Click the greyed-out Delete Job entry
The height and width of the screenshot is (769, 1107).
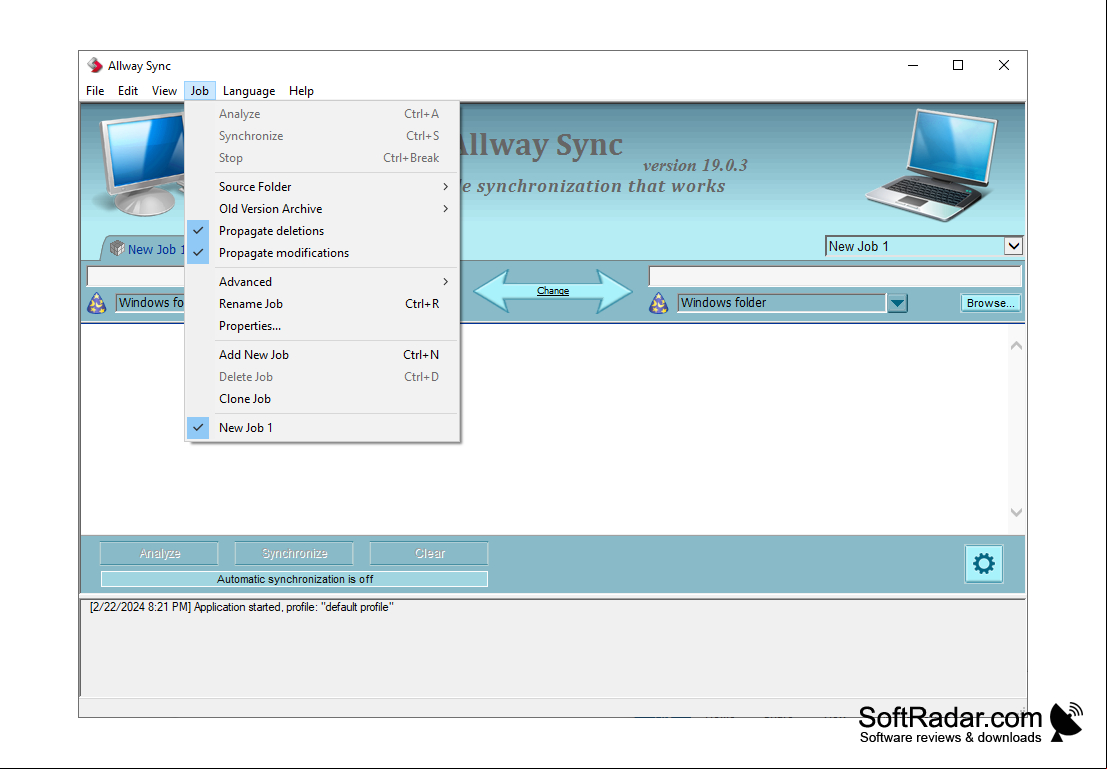click(x=323, y=377)
